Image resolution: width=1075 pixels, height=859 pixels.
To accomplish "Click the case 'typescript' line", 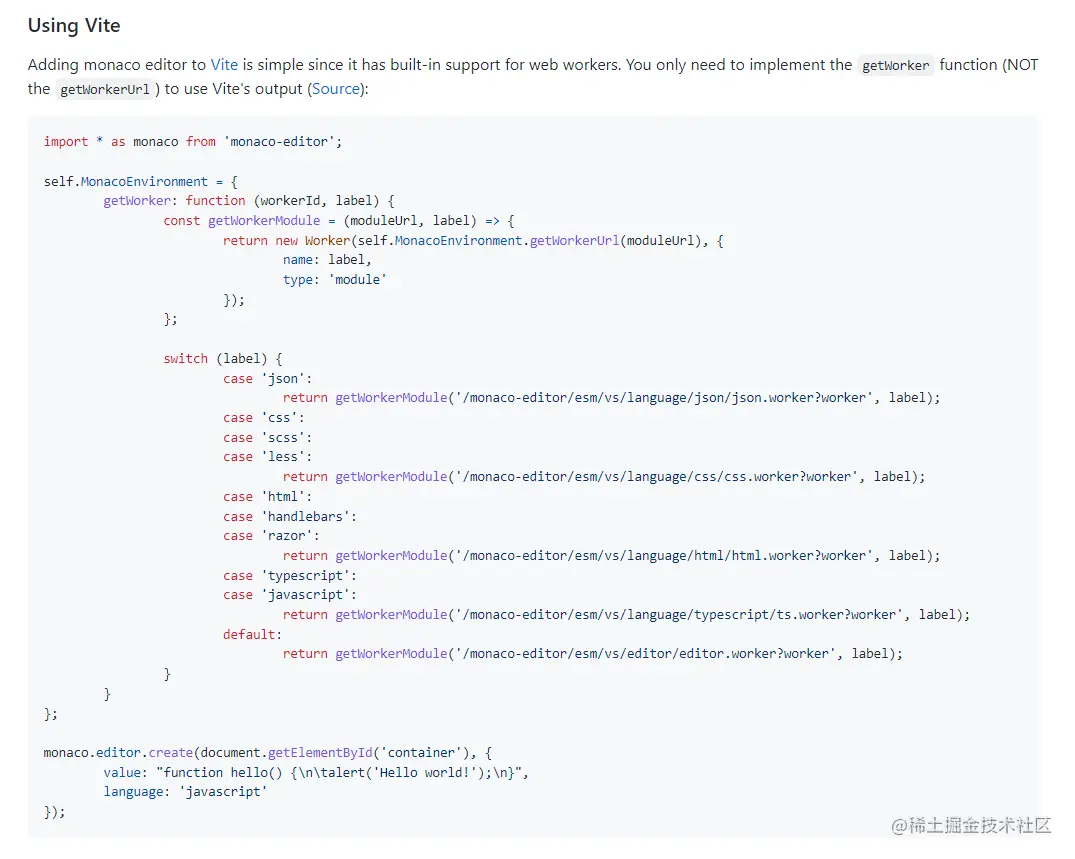I will [289, 576].
